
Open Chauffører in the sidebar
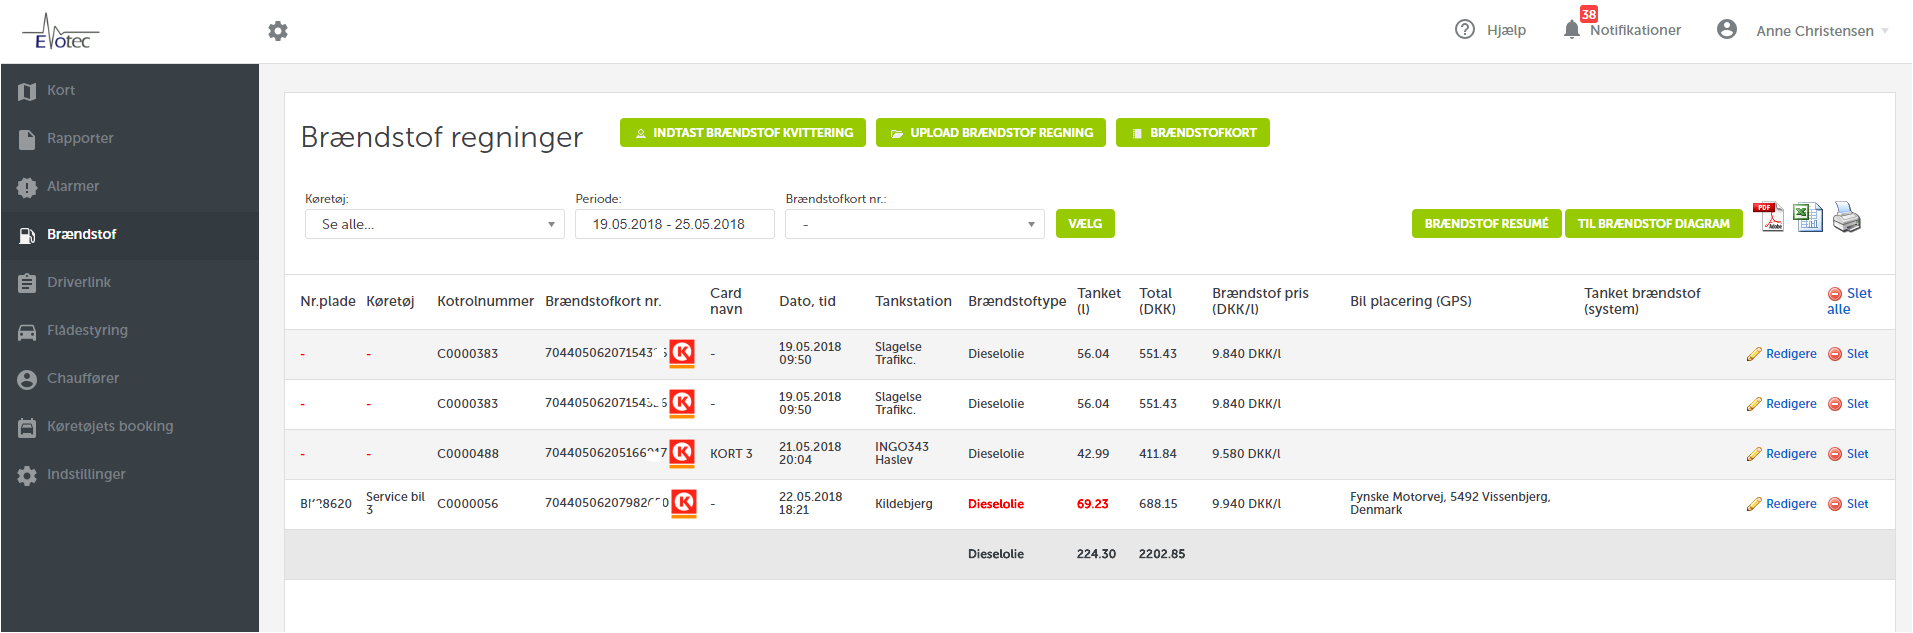pos(130,378)
